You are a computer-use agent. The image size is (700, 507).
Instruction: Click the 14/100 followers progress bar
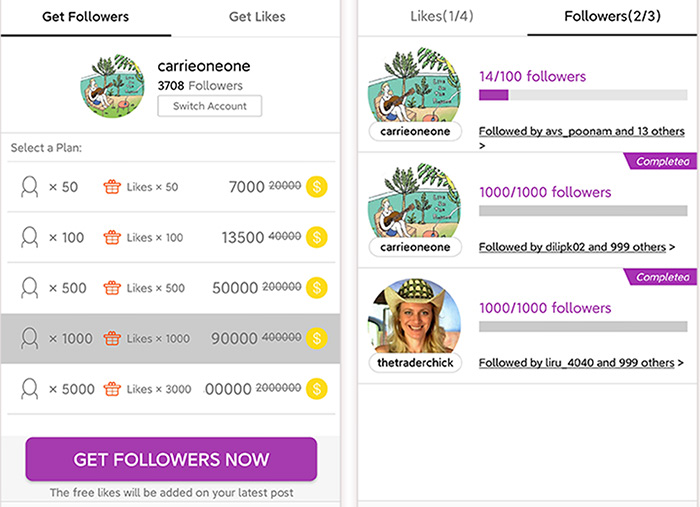[583, 95]
